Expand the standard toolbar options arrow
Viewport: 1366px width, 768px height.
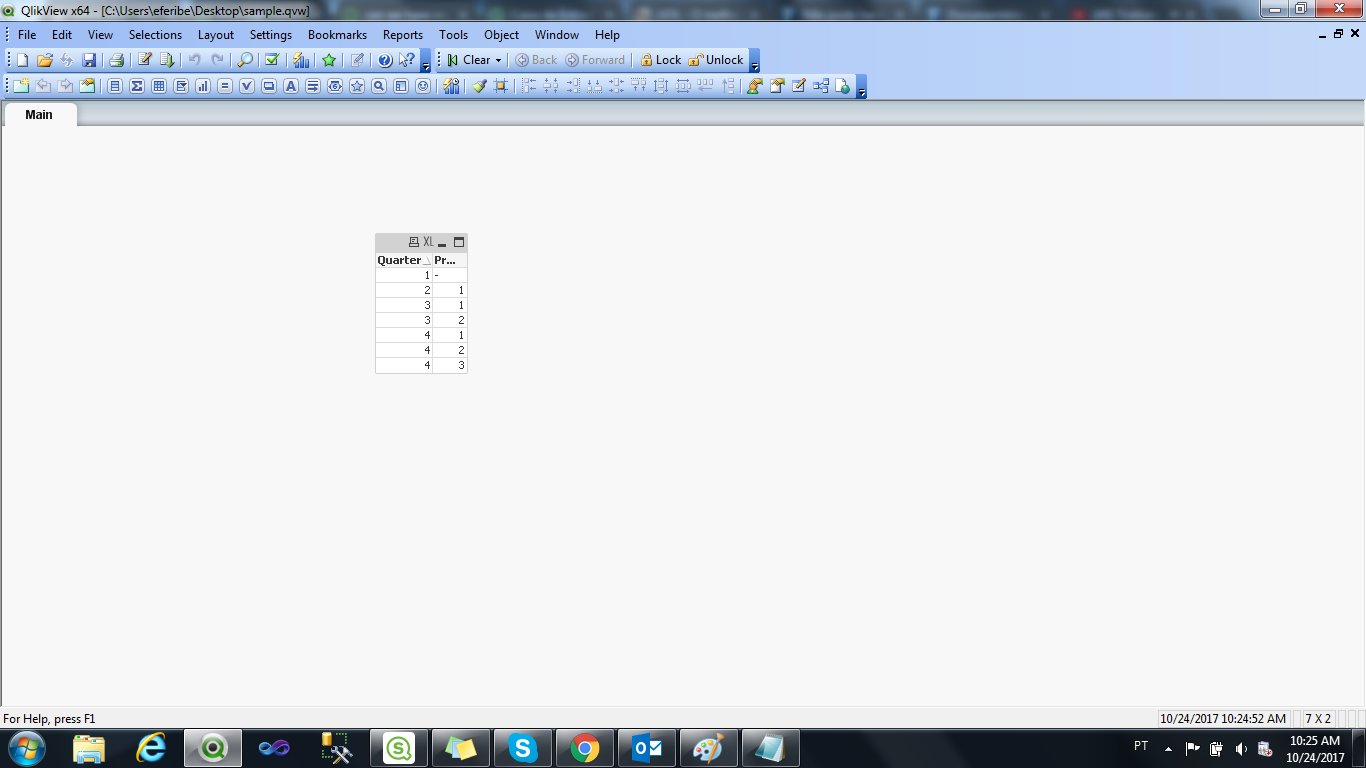click(x=425, y=61)
